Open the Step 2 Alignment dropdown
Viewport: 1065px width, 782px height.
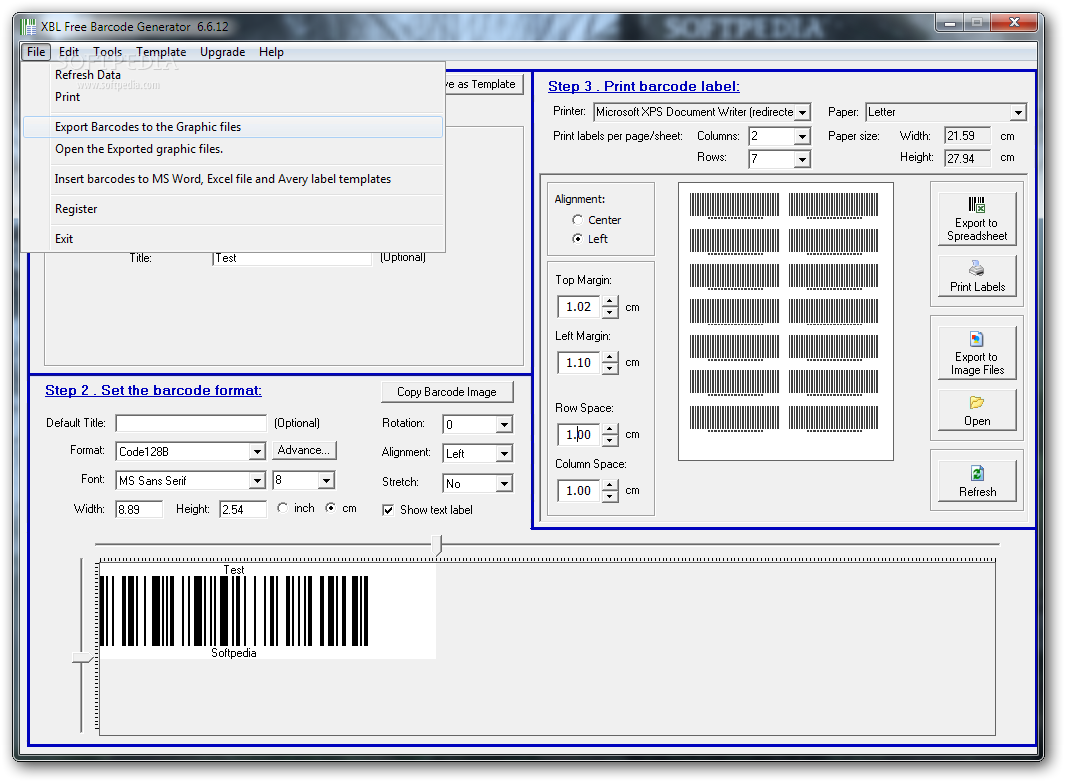pos(504,453)
